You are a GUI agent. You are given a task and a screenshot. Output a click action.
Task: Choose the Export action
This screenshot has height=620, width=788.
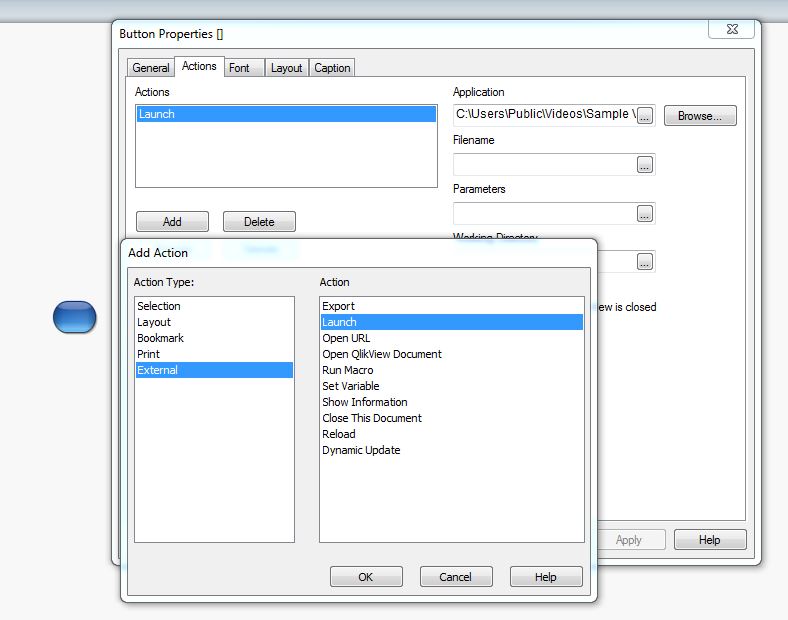tap(451, 306)
